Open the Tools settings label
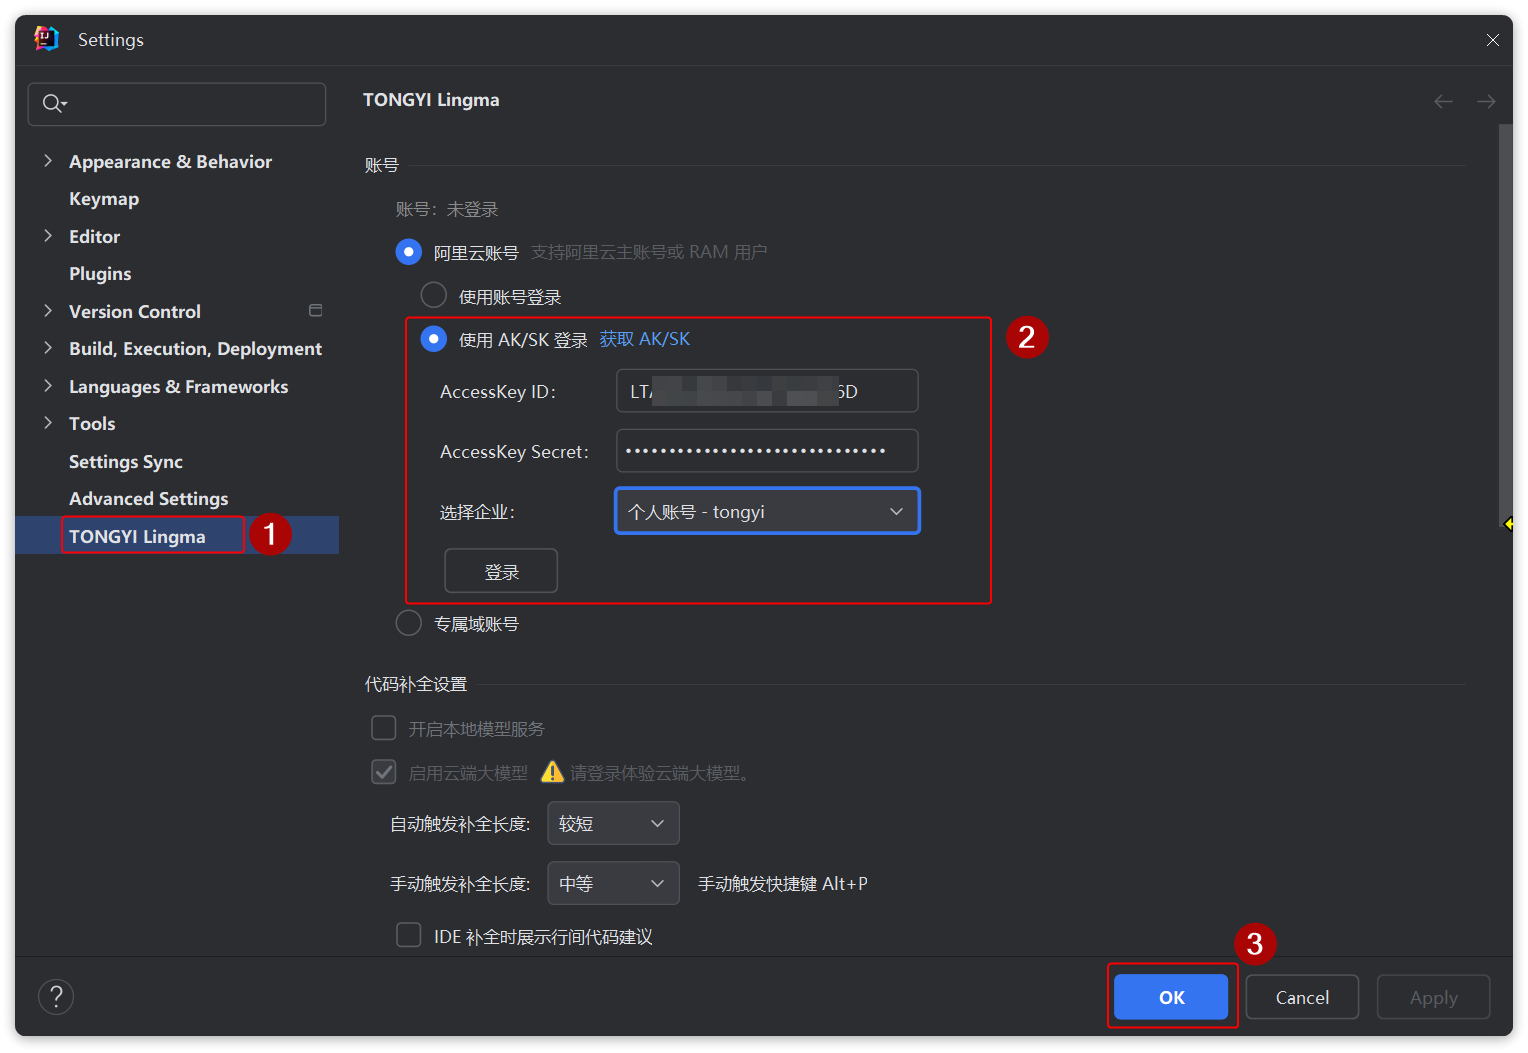The image size is (1528, 1053). [x=92, y=423]
